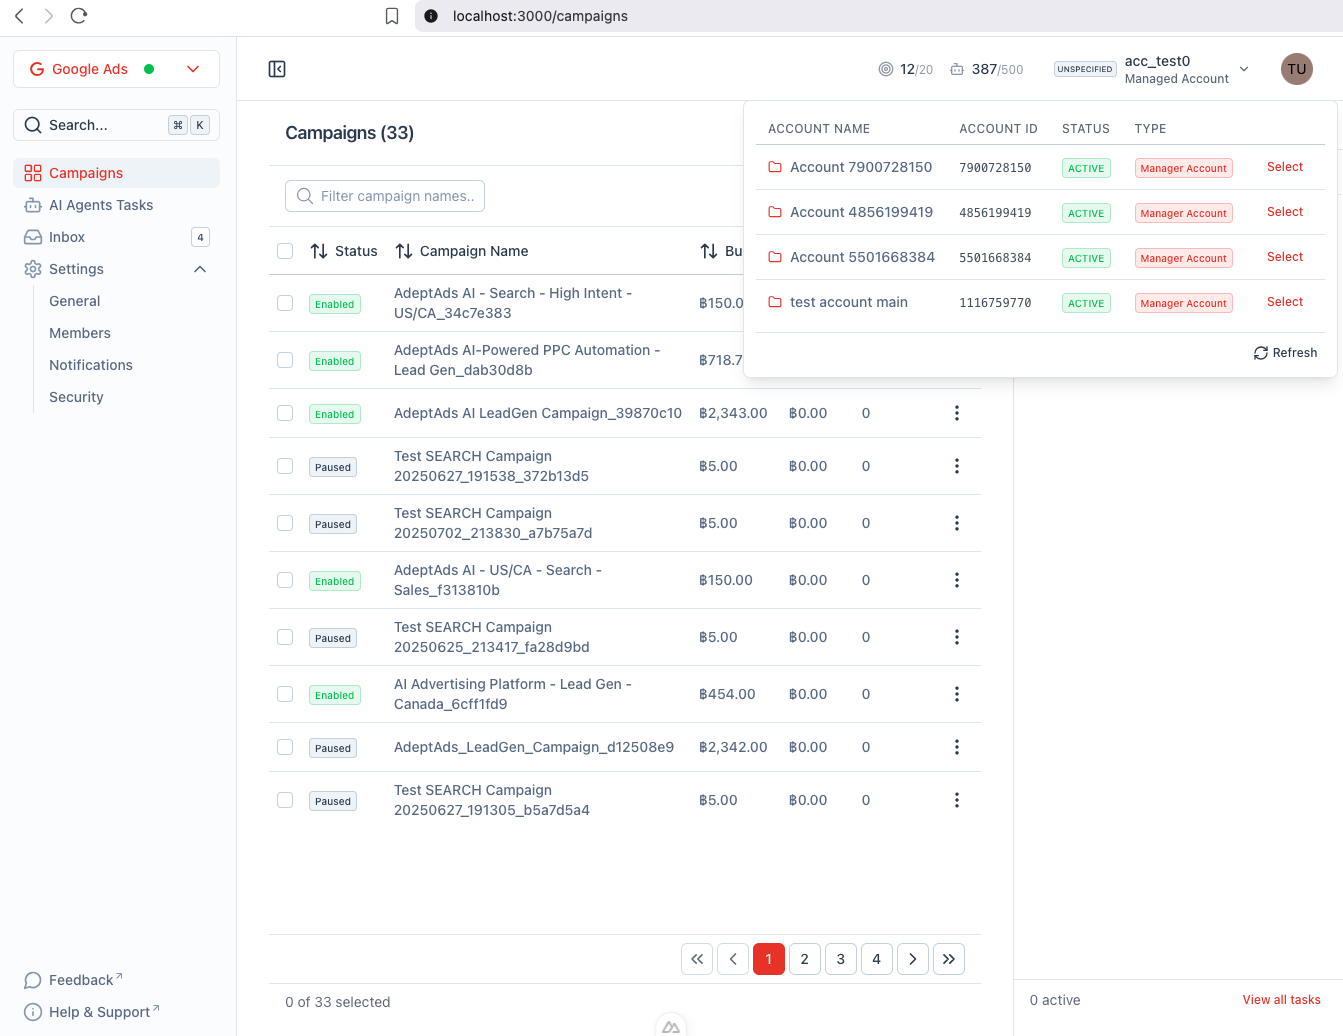Toggle the acc_test0 account switcher dropdown

click(x=1243, y=69)
